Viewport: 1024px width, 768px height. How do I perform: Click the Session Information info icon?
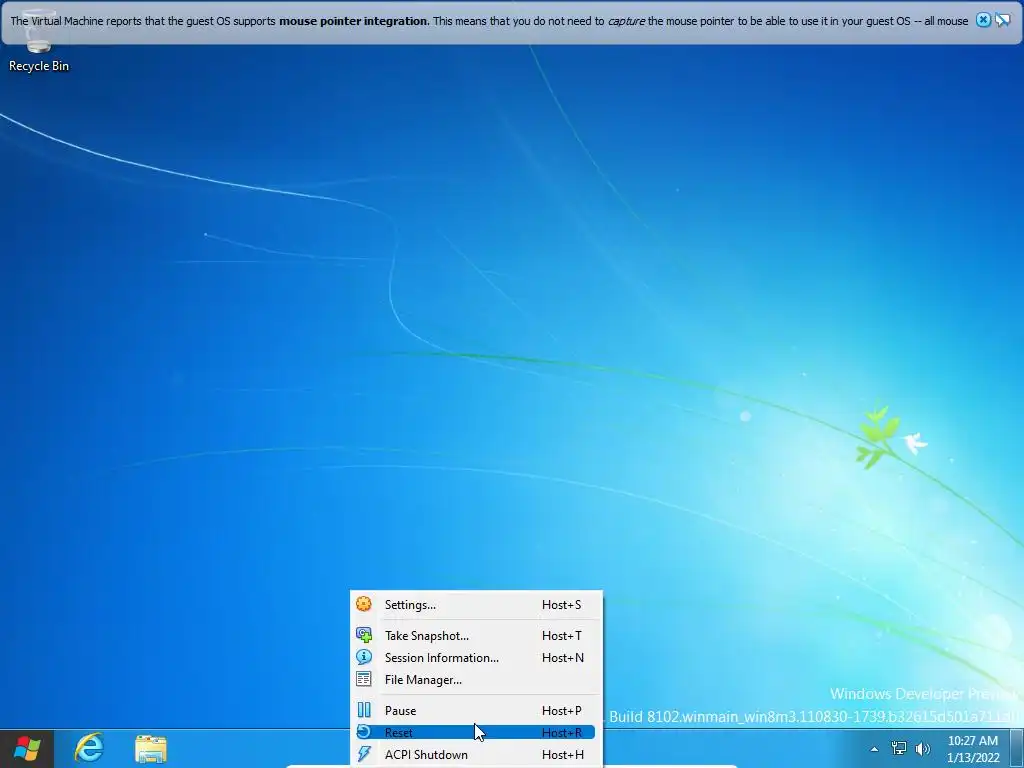(x=364, y=657)
